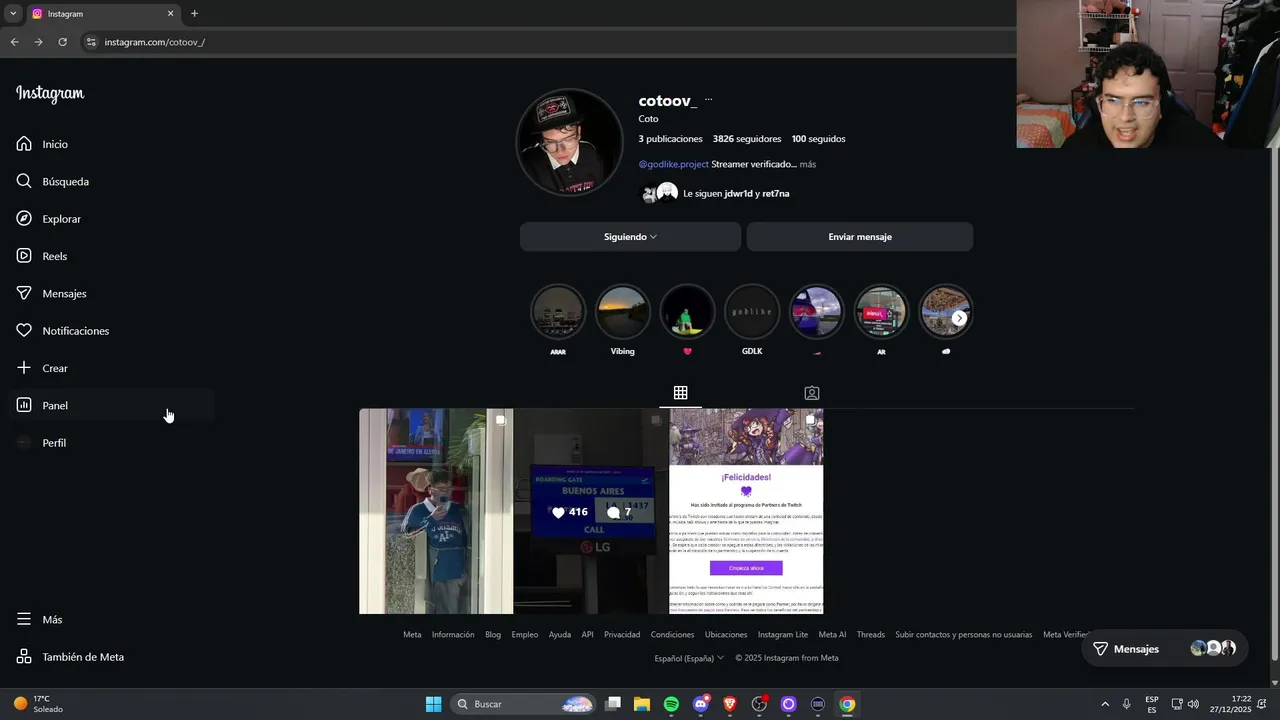Open the GDLK story highlight
This screenshot has height=720, width=1280.
(x=752, y=312)
